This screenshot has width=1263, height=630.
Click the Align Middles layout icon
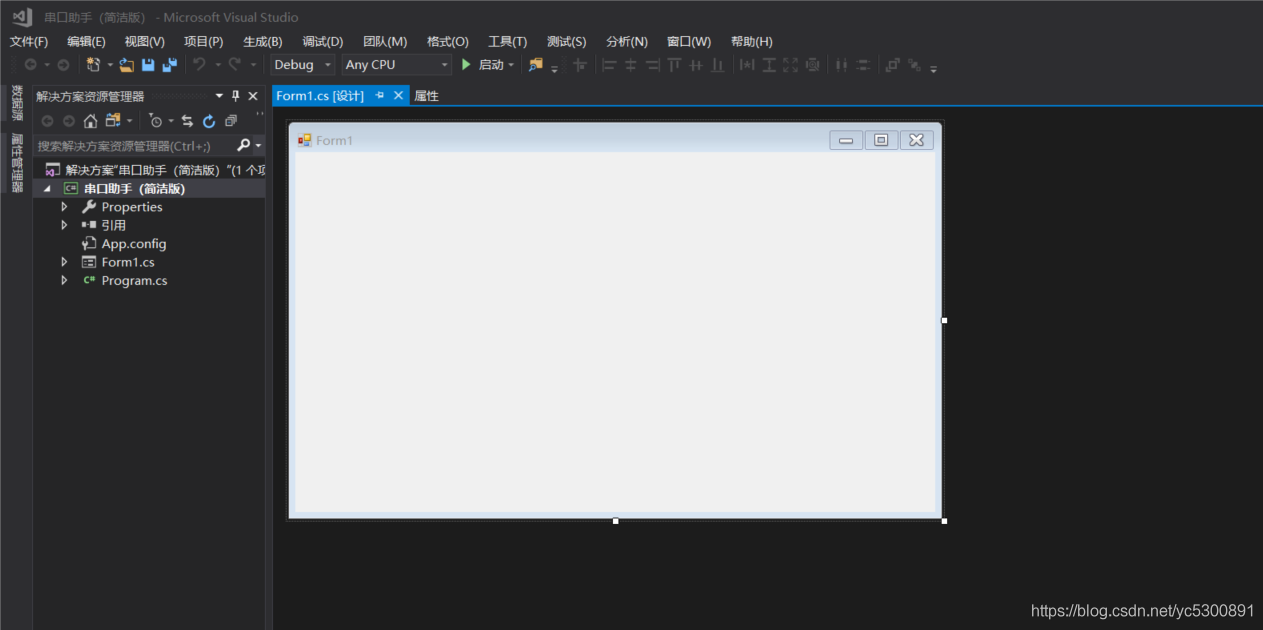(x=696, y=65)
